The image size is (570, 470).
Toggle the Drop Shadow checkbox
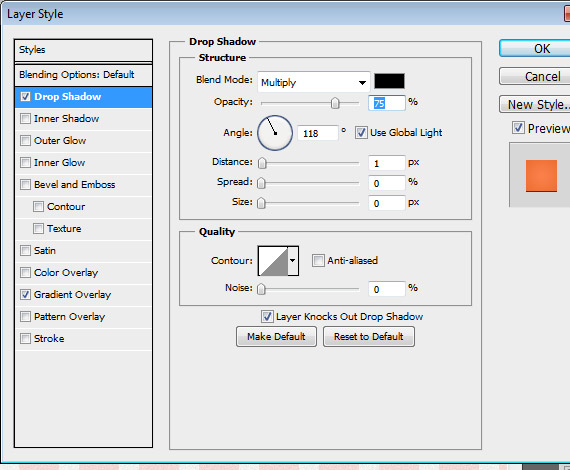(25, 97)
